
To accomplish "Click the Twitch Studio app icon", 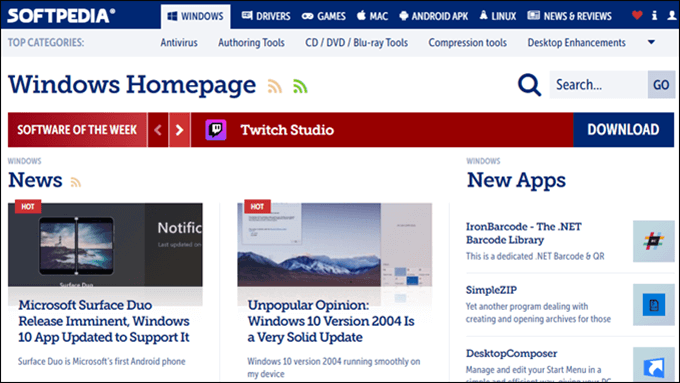I will point(216,130).
